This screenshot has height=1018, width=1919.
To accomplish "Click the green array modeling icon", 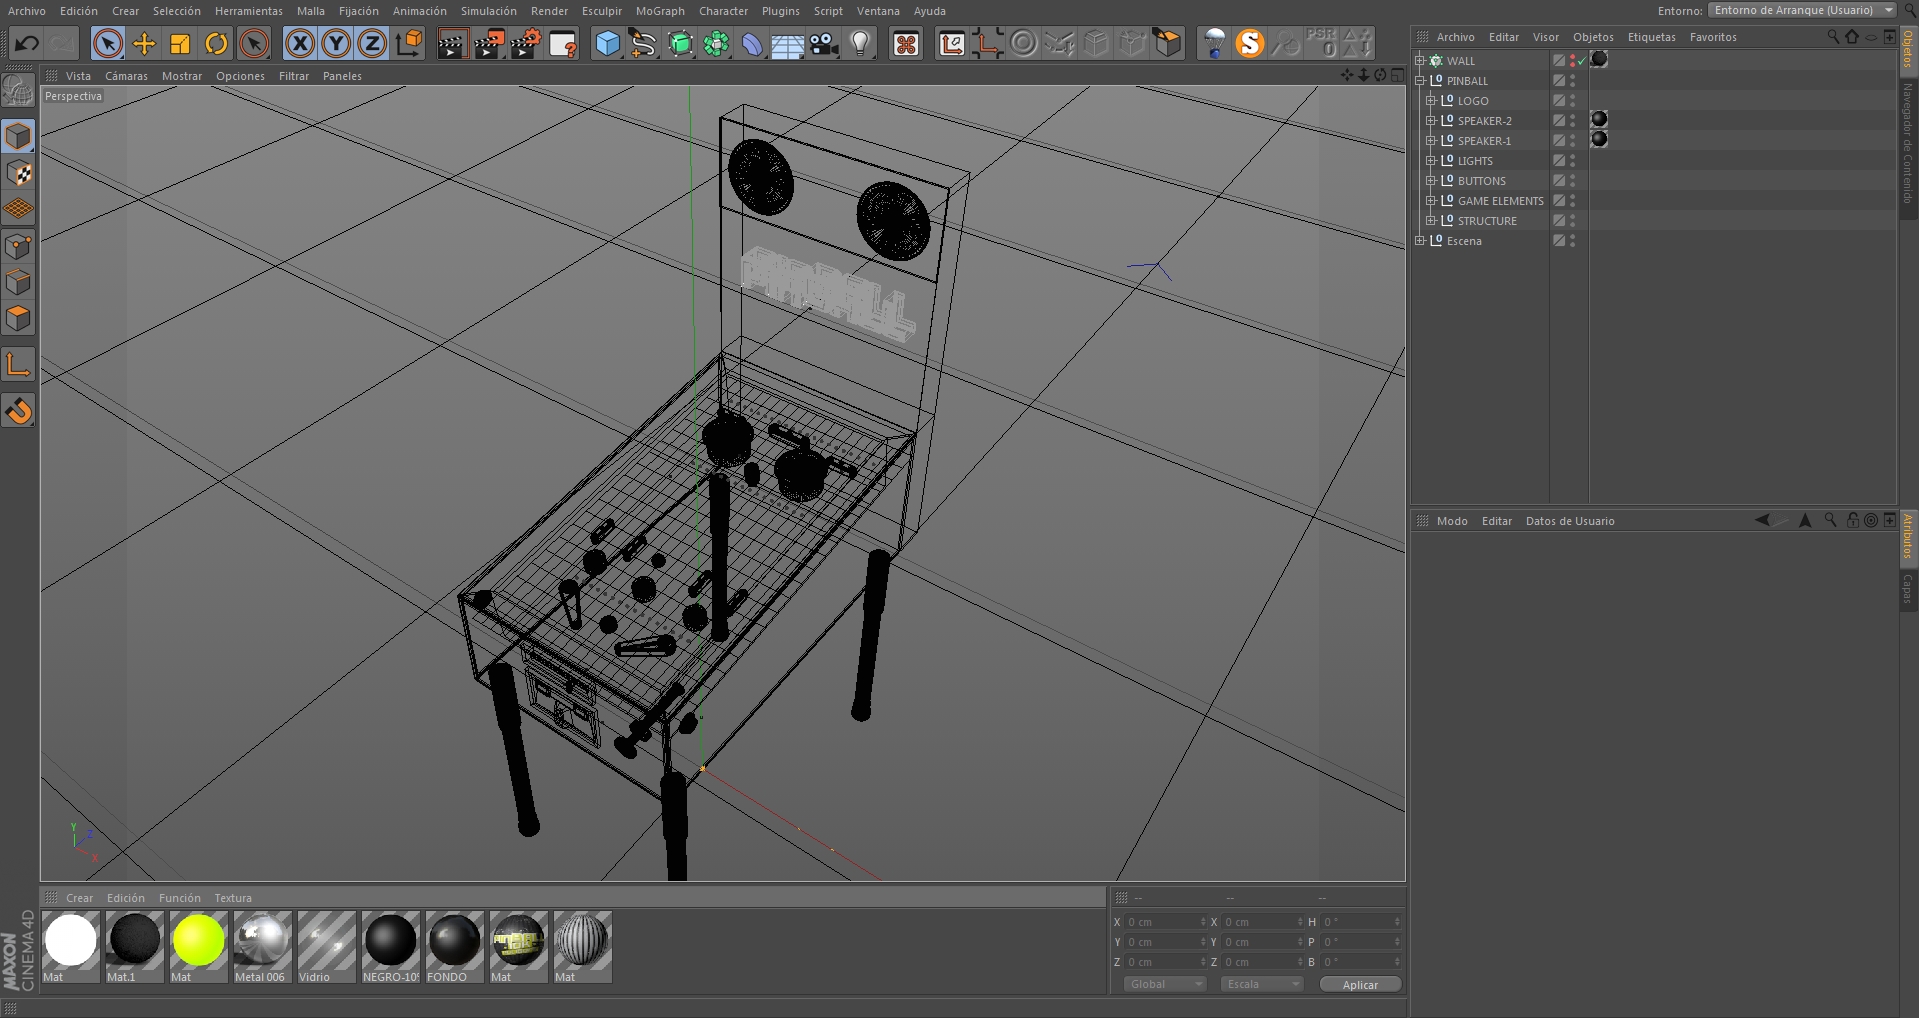I will click(x=716, y=44).
